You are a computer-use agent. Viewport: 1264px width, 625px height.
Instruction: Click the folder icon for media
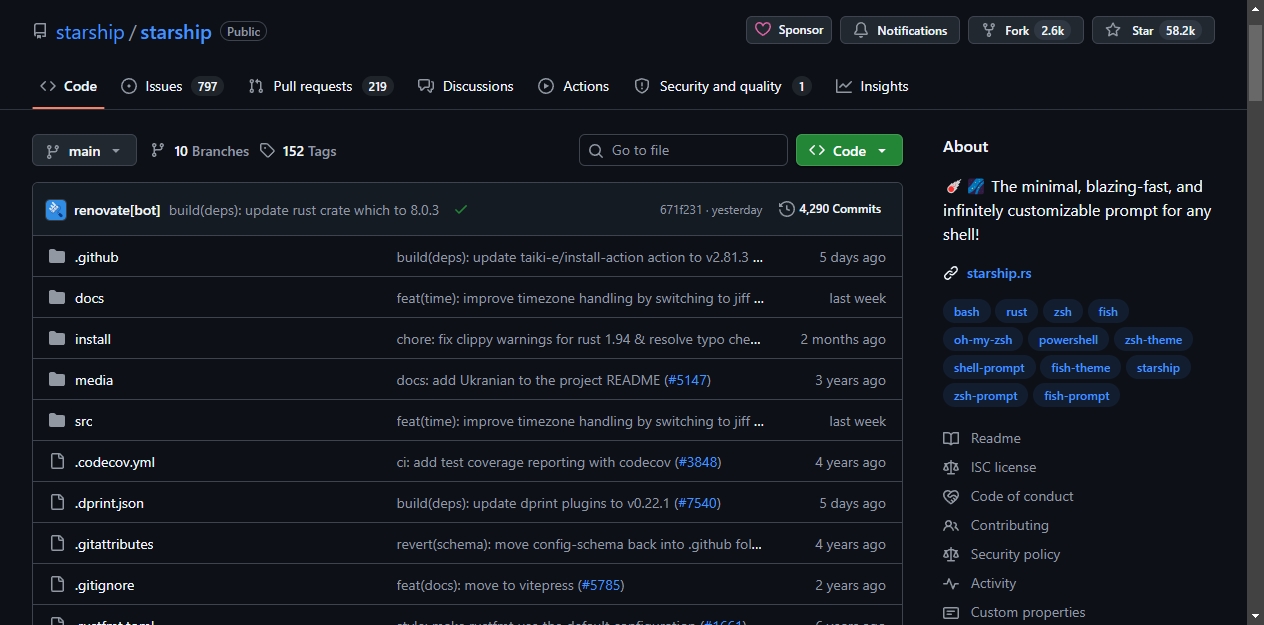pyautogui.click(x=57, y=380)
